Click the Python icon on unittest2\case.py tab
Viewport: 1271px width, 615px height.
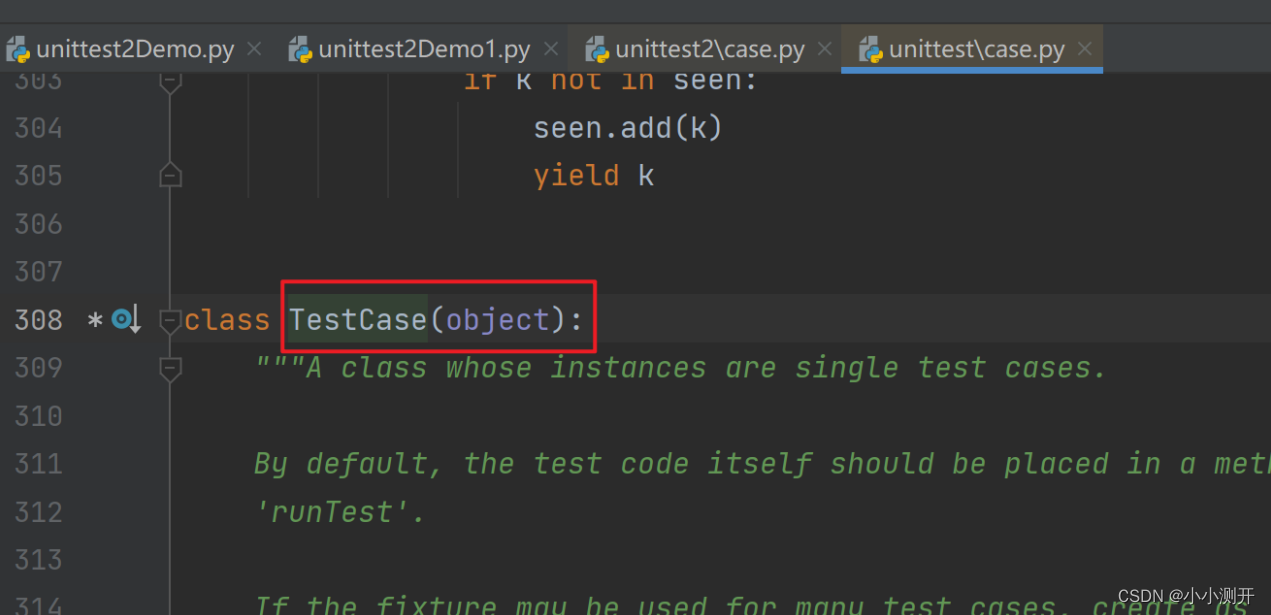pyautogui.click(x=597, y=47)
